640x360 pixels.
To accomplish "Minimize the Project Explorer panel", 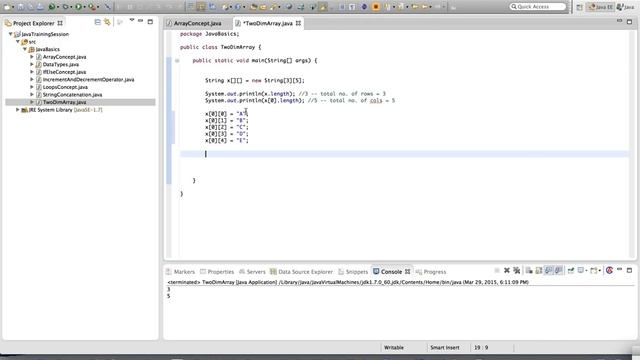I will [140, 21].
